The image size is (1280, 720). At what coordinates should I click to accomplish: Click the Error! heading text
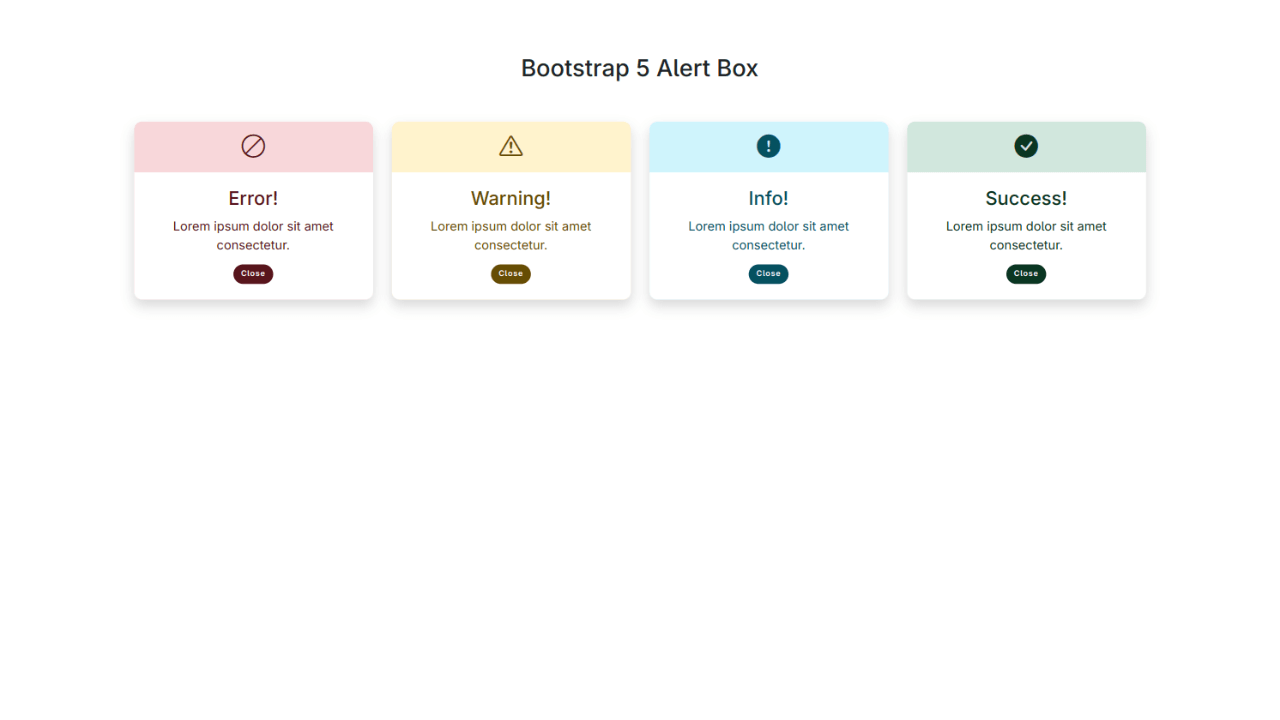pyautogui.click(x=253, y=198)
